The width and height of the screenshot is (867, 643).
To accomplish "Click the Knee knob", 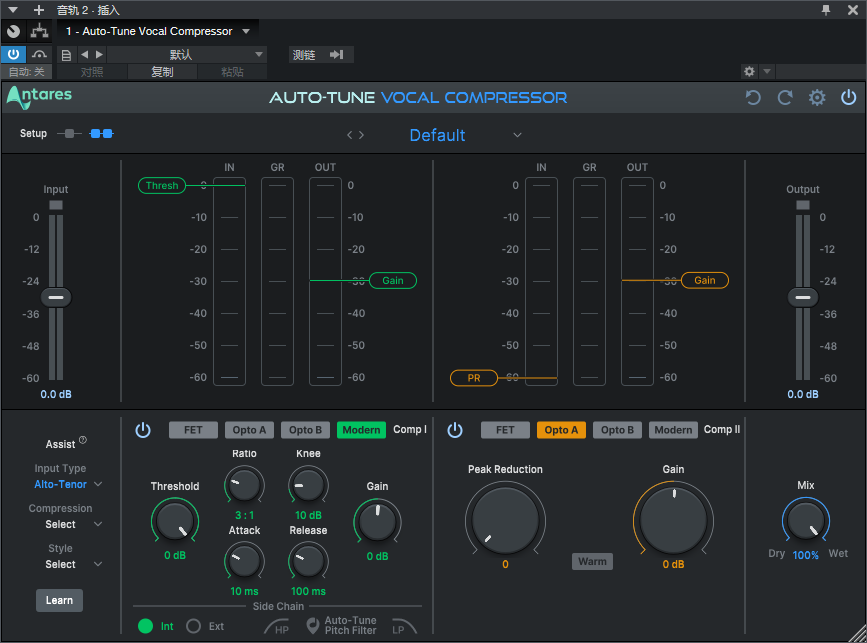I will pyautogui.click(x=309, y=485).
